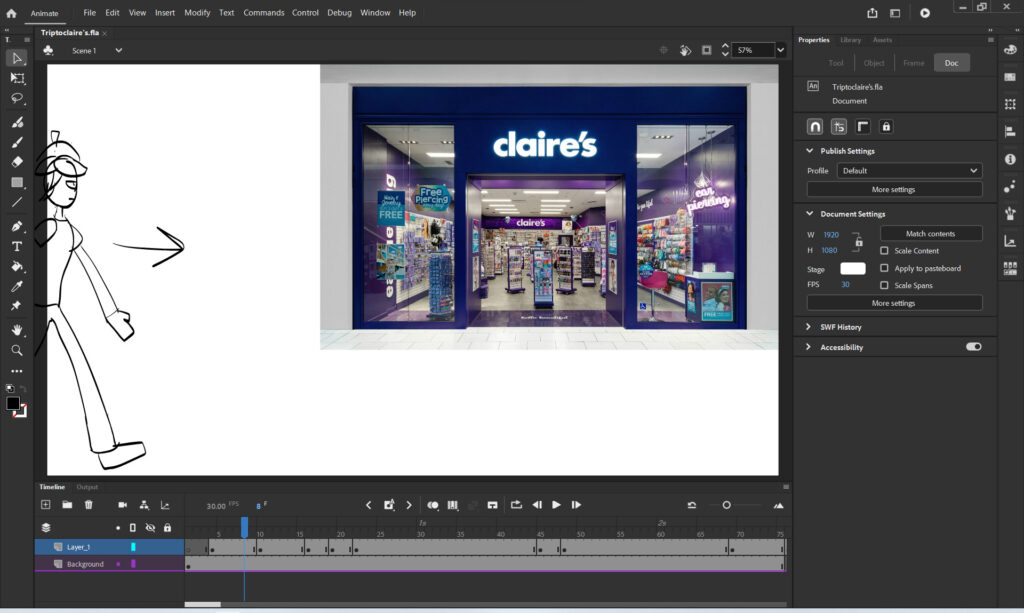Select the Line tool

pos(17,202)
